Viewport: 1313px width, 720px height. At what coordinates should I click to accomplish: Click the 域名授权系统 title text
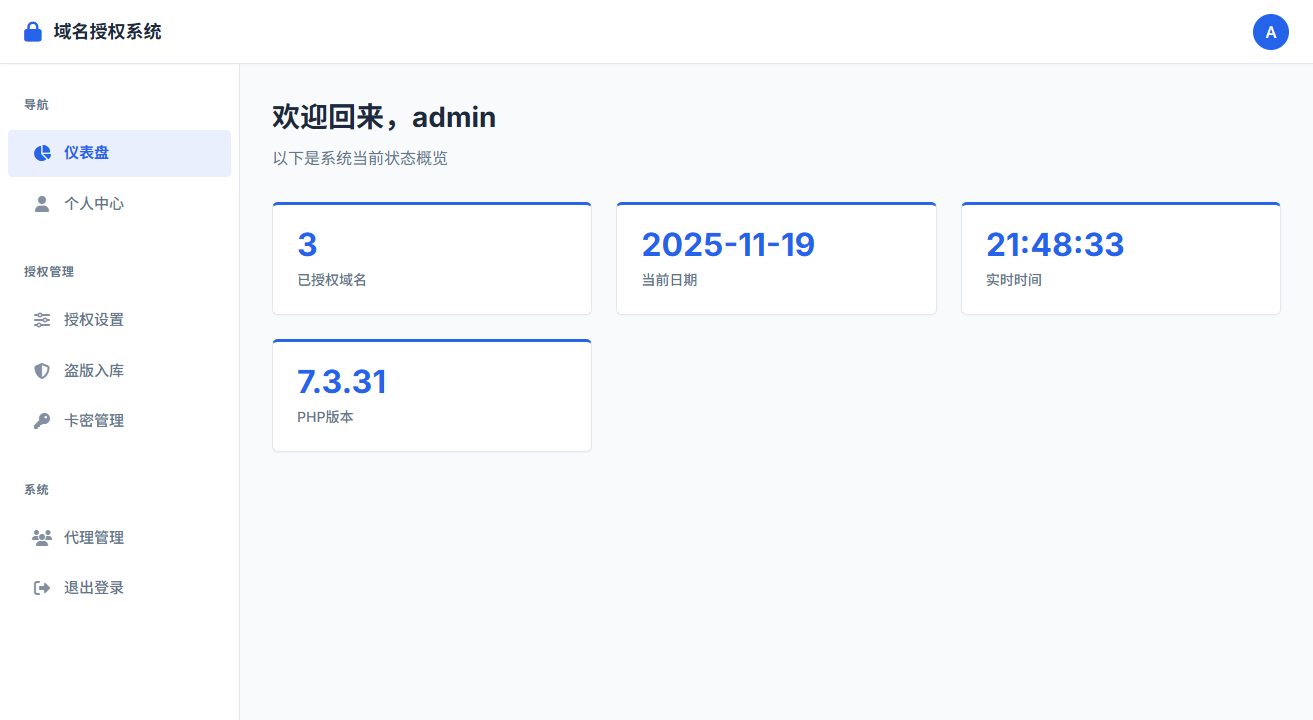(107, 32)
